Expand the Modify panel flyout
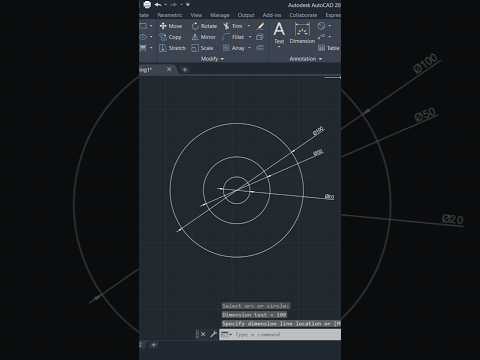The width and height of the screenshot is (480, 360). tap(212, 59)
